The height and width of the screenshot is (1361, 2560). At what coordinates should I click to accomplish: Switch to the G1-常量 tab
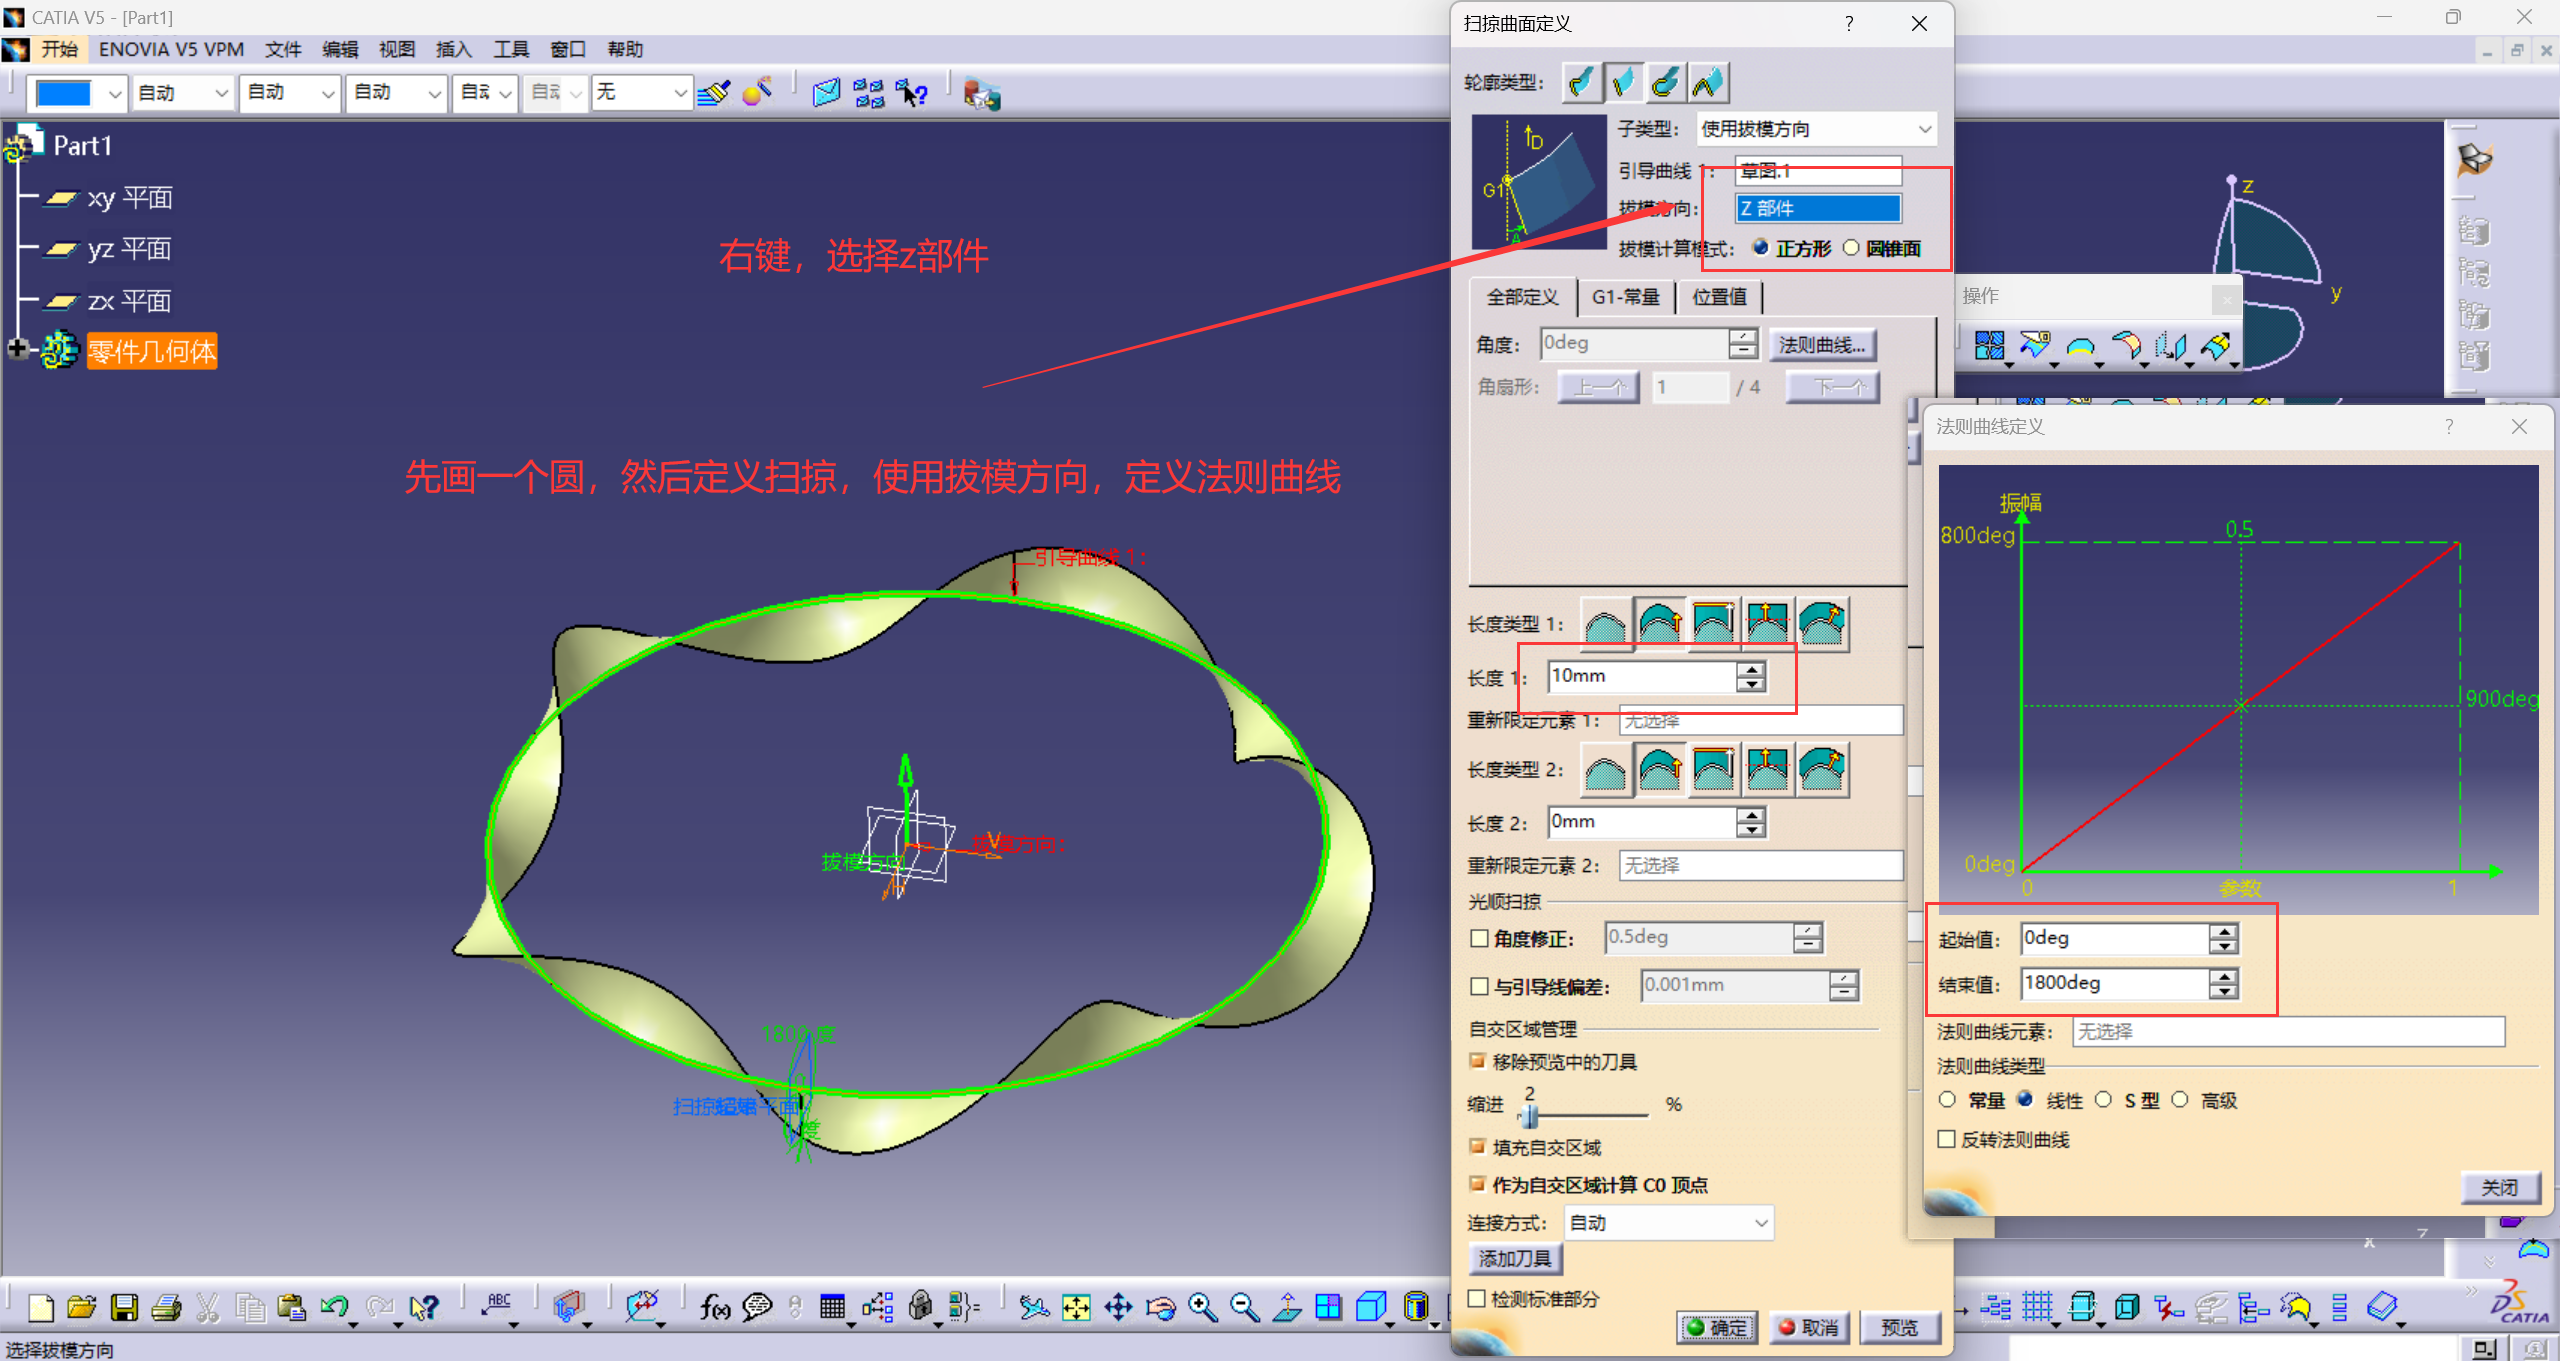click(x=1626, y=297)
